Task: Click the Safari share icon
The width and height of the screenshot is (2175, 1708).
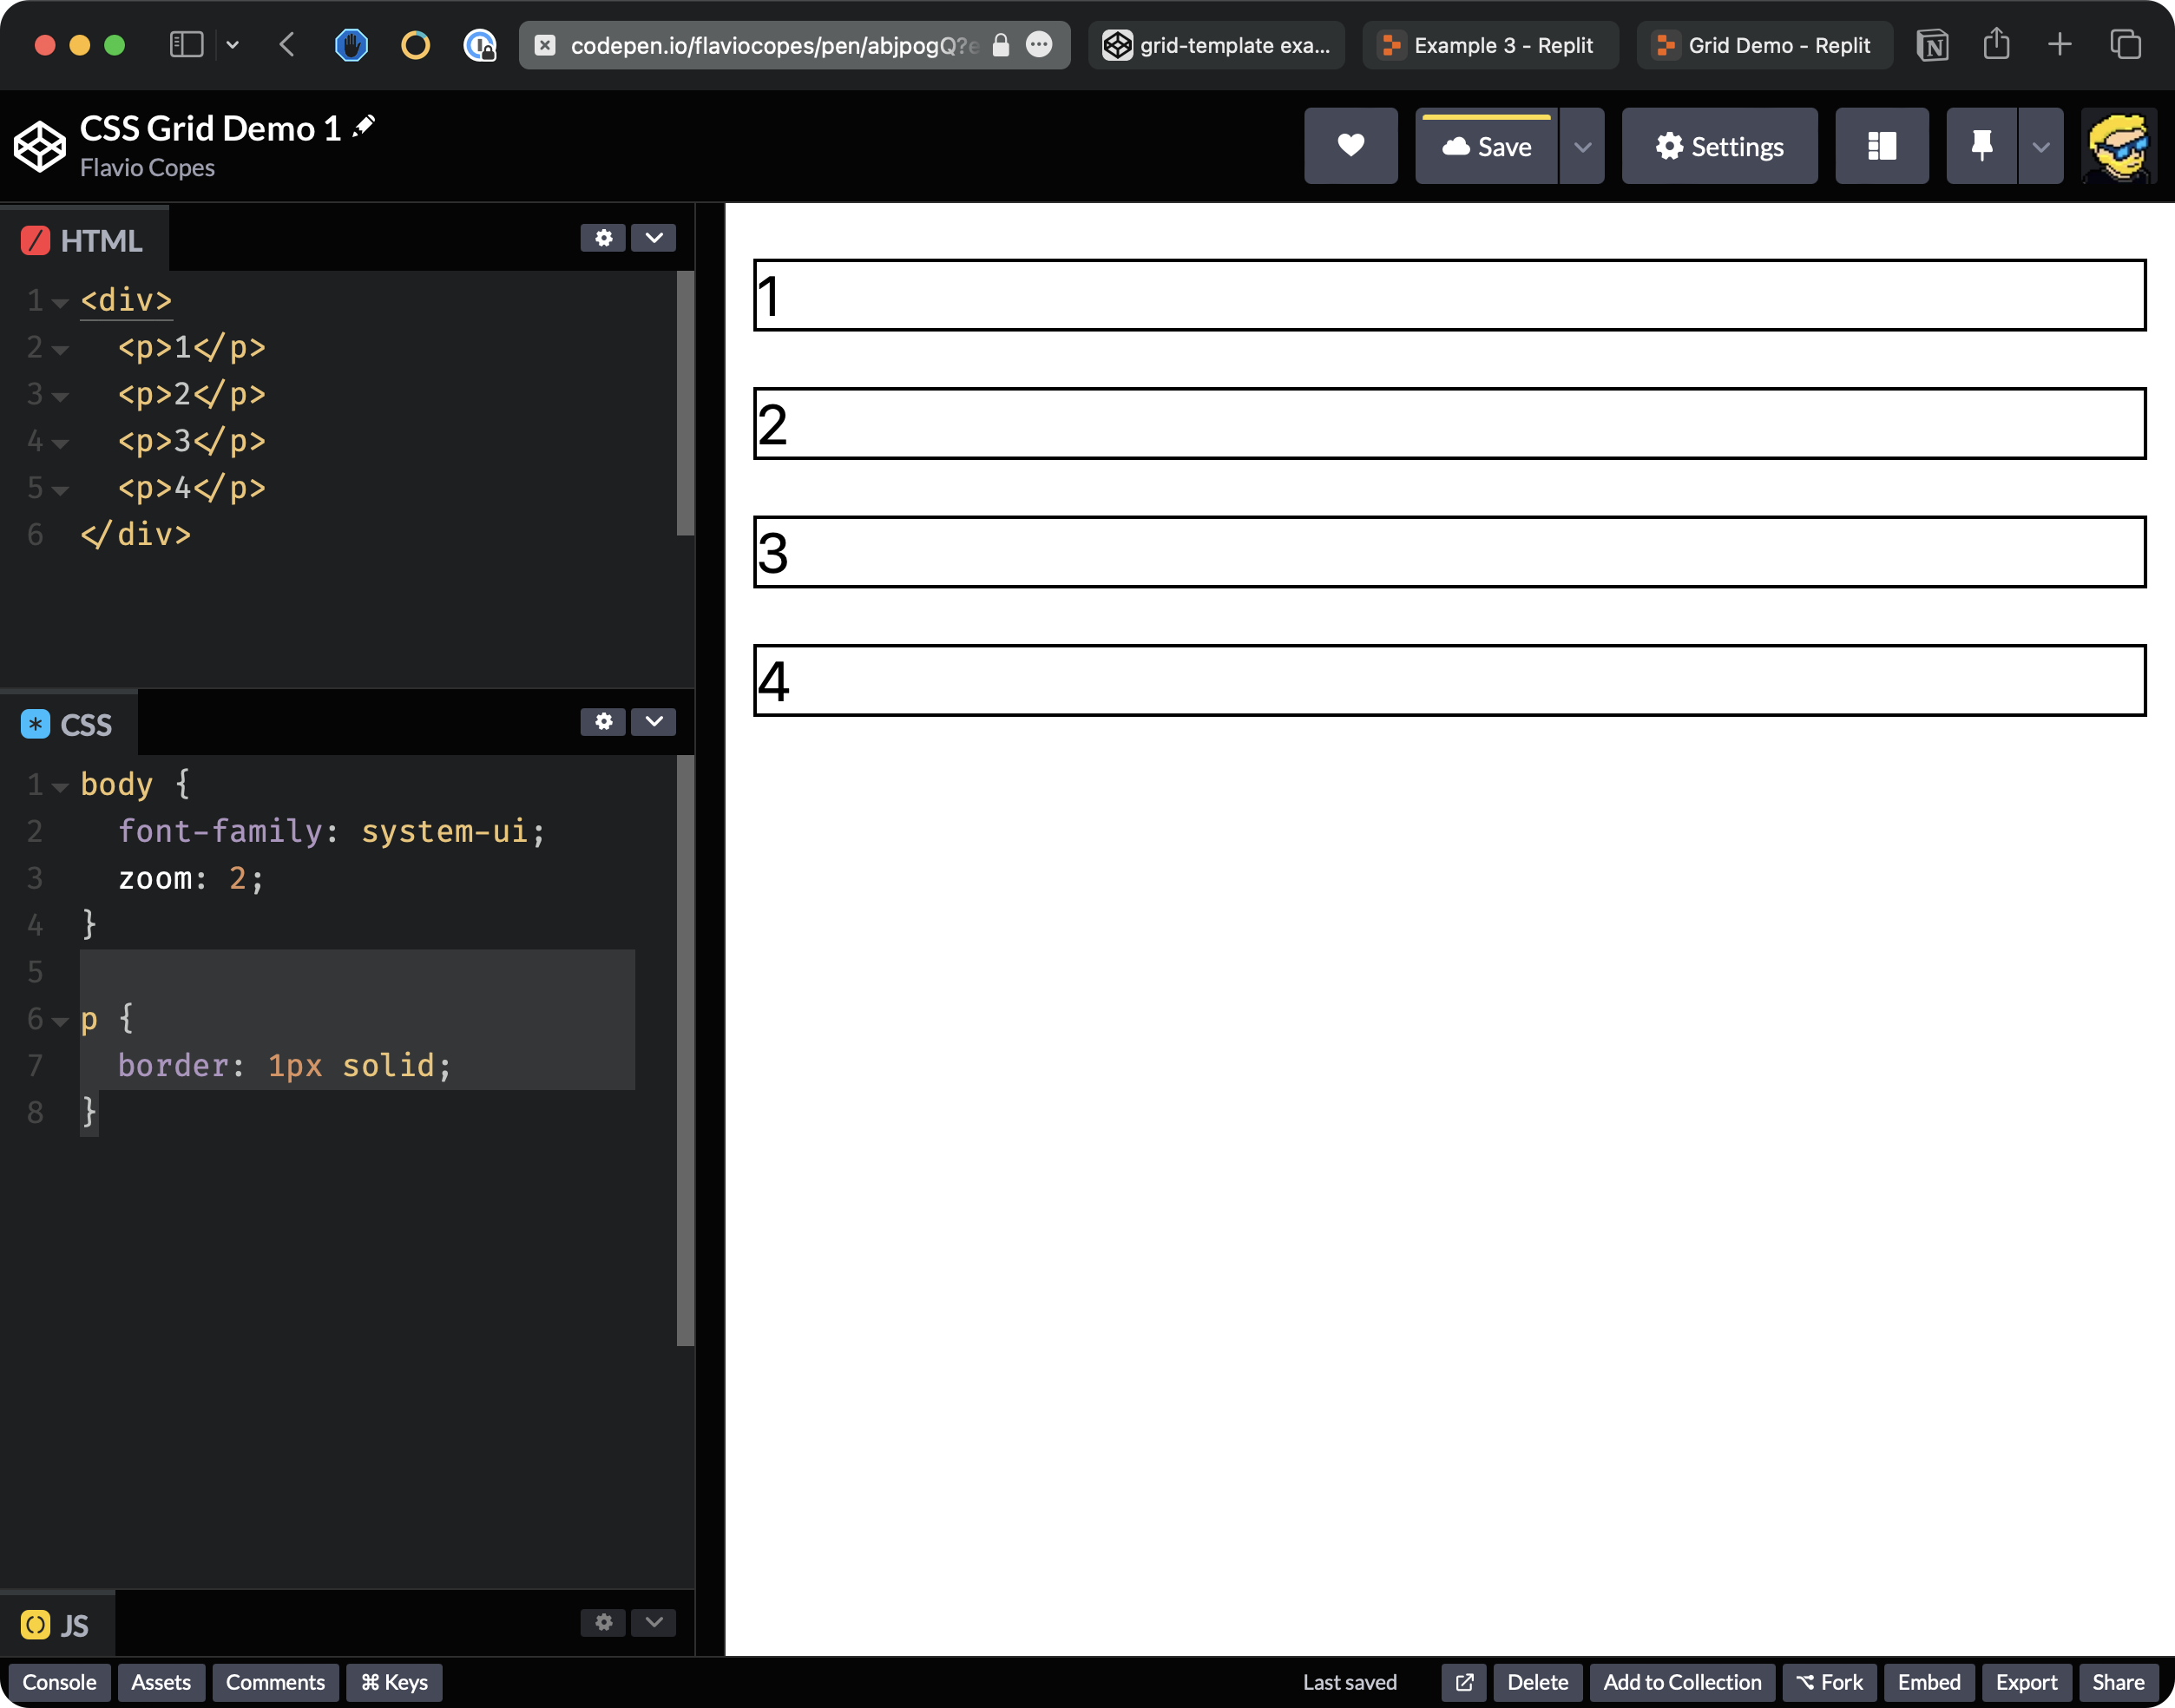Action: pos(1996,45)
